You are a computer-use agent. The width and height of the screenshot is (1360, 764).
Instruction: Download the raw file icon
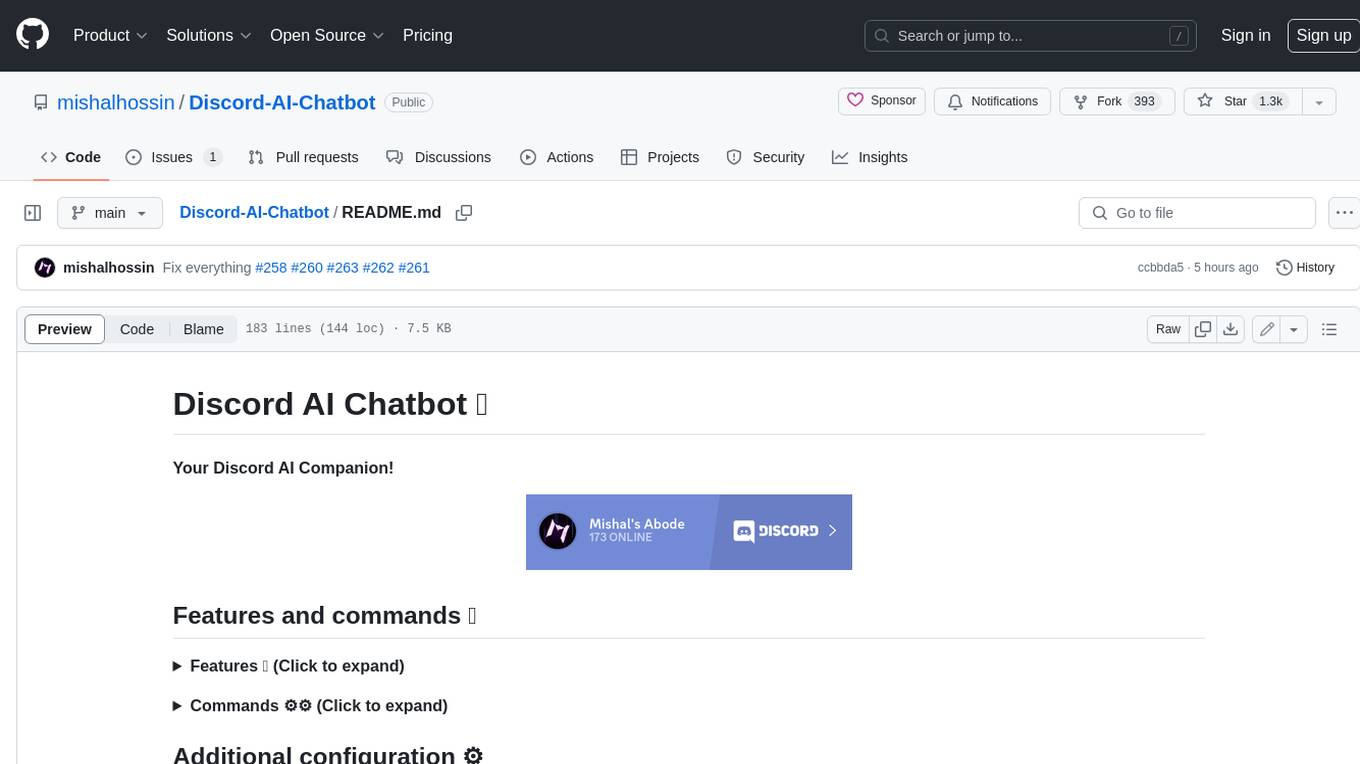tap(1231, 329)
